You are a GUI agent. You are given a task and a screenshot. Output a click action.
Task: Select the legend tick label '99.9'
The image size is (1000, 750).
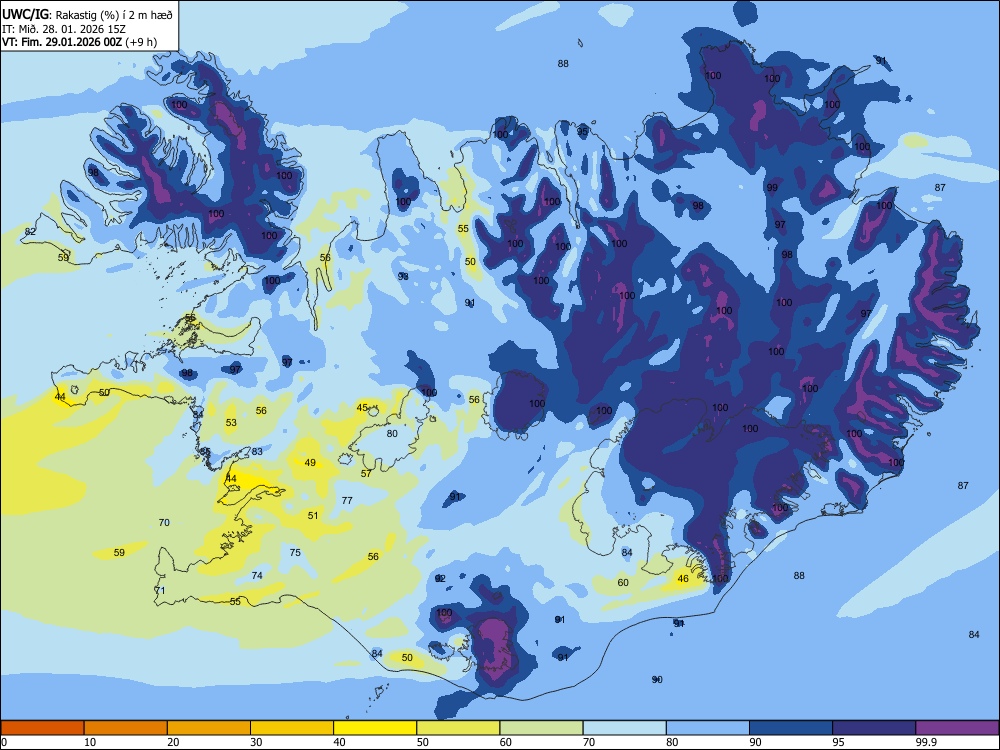tap(925, 742)
